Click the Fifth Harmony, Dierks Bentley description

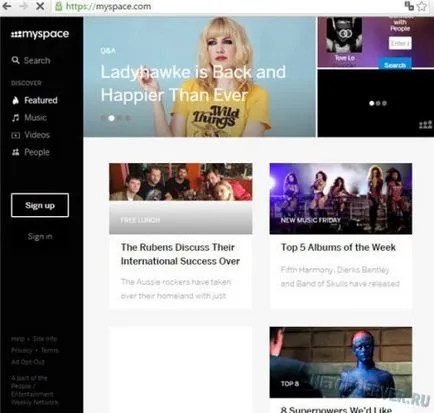pyautogui.click(x=340, y=277)
